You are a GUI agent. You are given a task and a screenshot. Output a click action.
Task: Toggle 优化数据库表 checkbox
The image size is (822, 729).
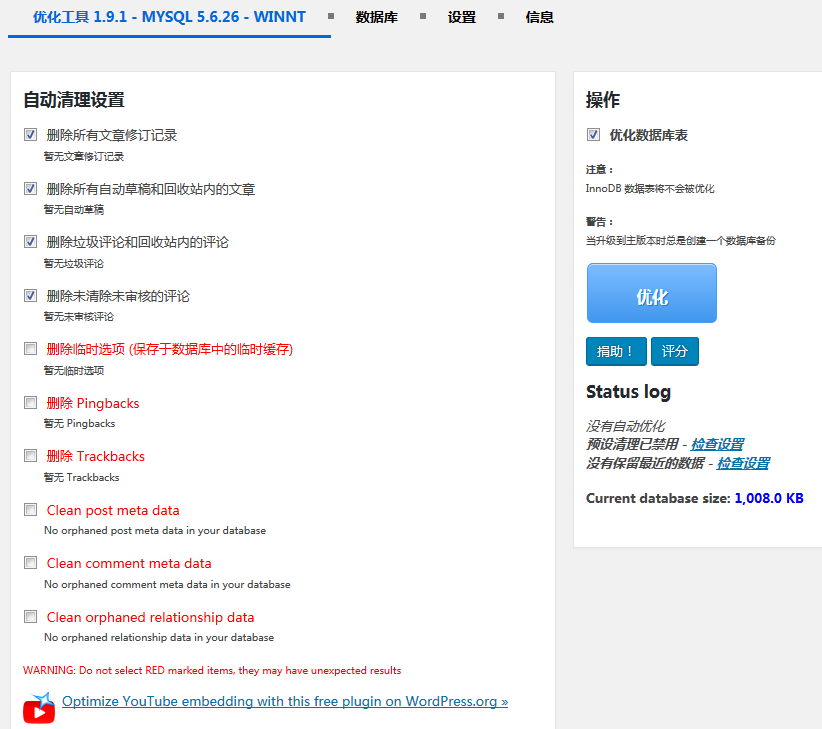tap(594, 135)
